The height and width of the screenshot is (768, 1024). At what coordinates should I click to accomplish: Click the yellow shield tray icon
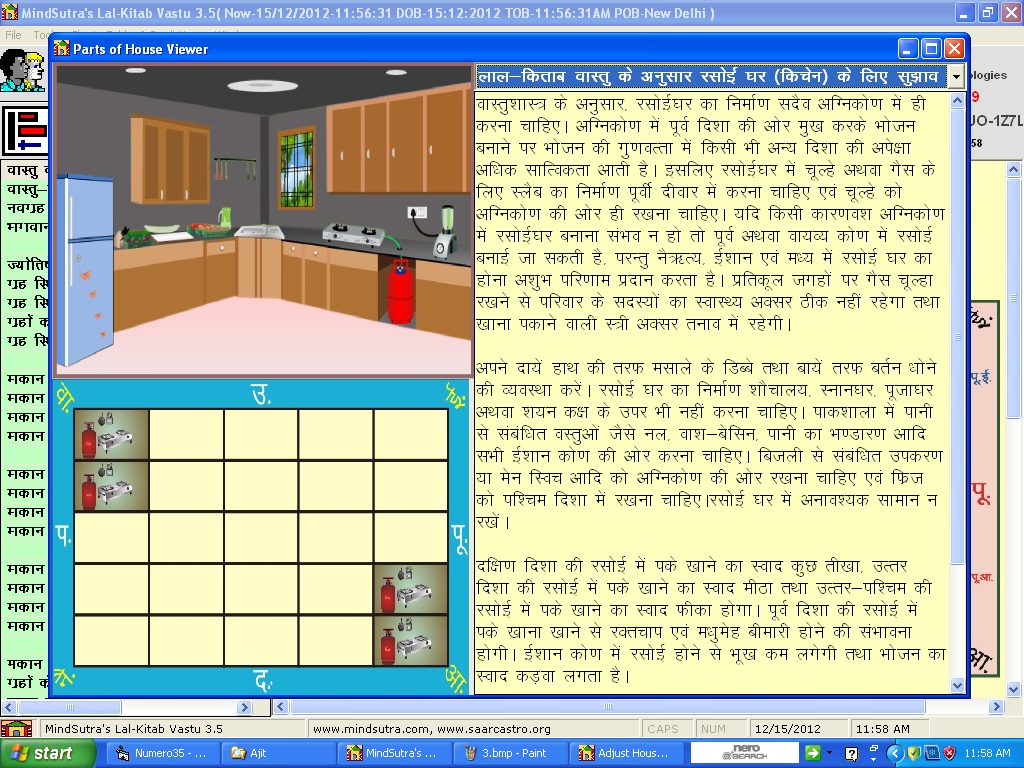click(914, 753)
